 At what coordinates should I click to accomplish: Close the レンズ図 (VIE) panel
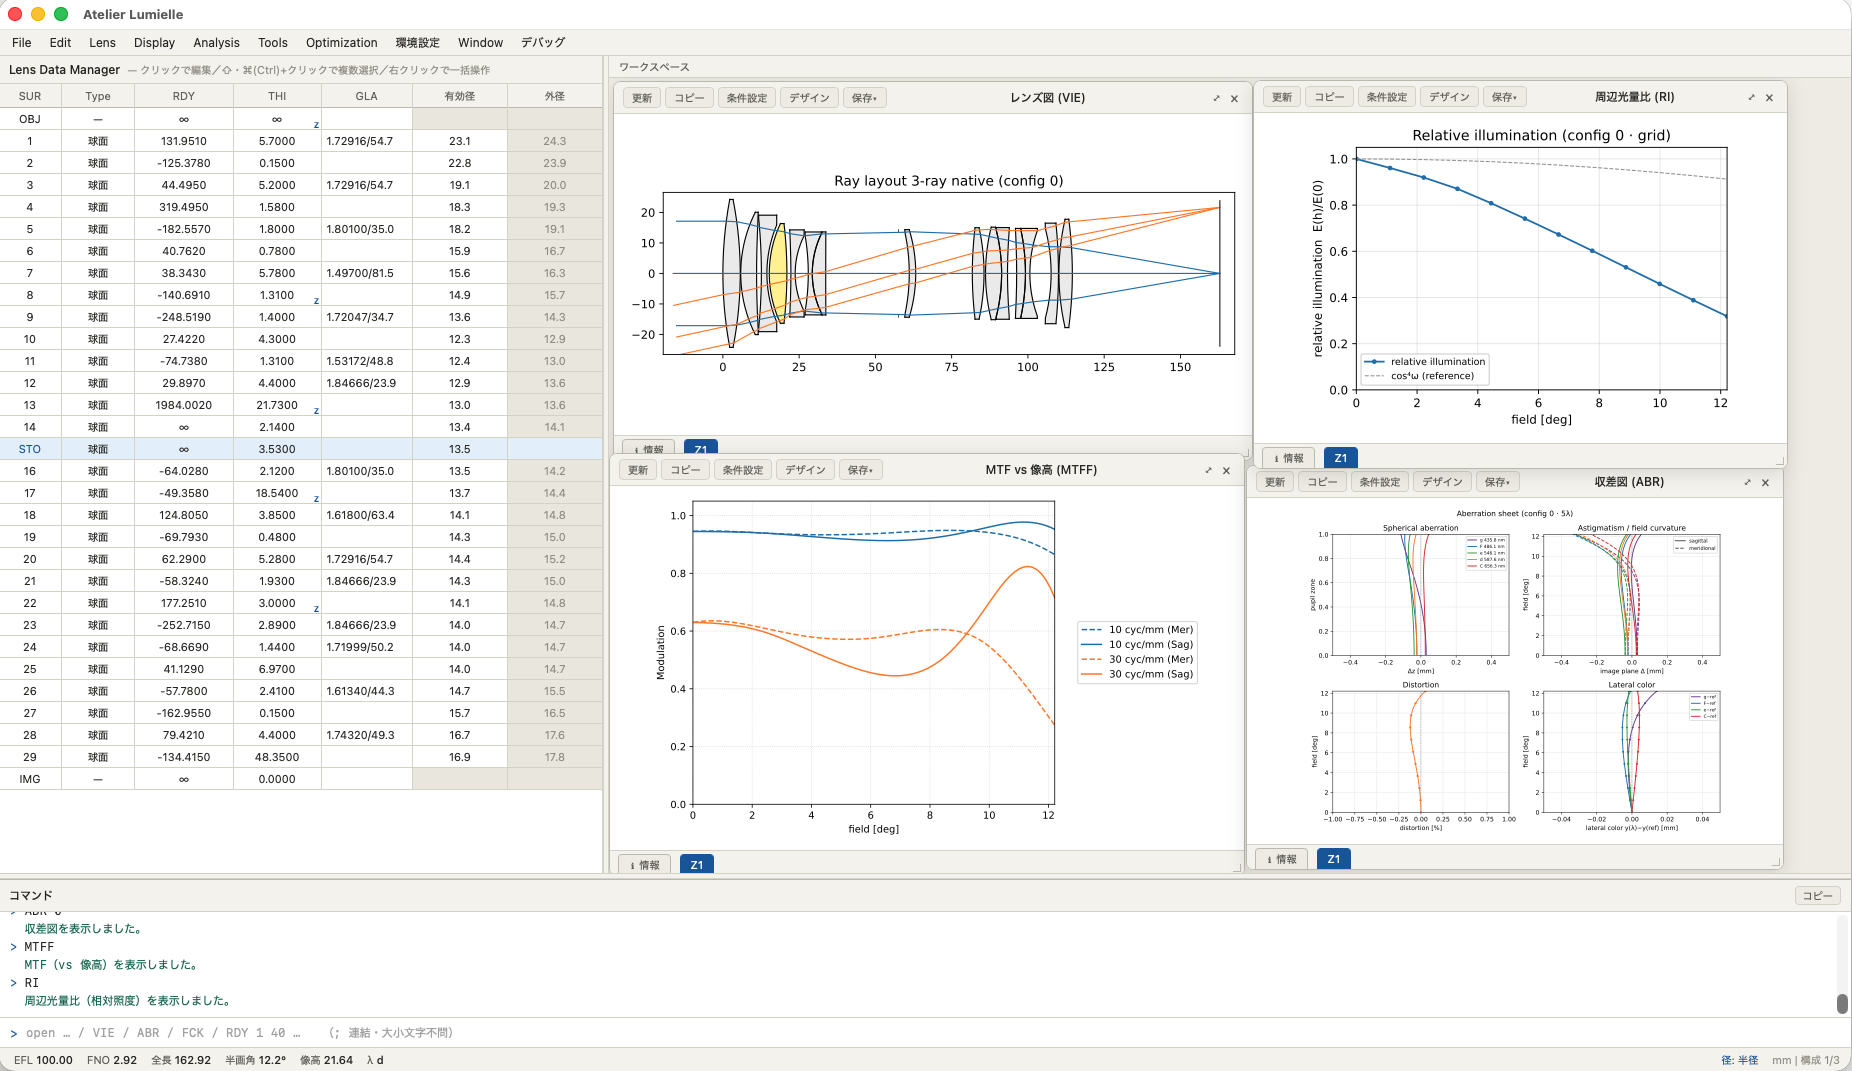[x=1234, y=98]
